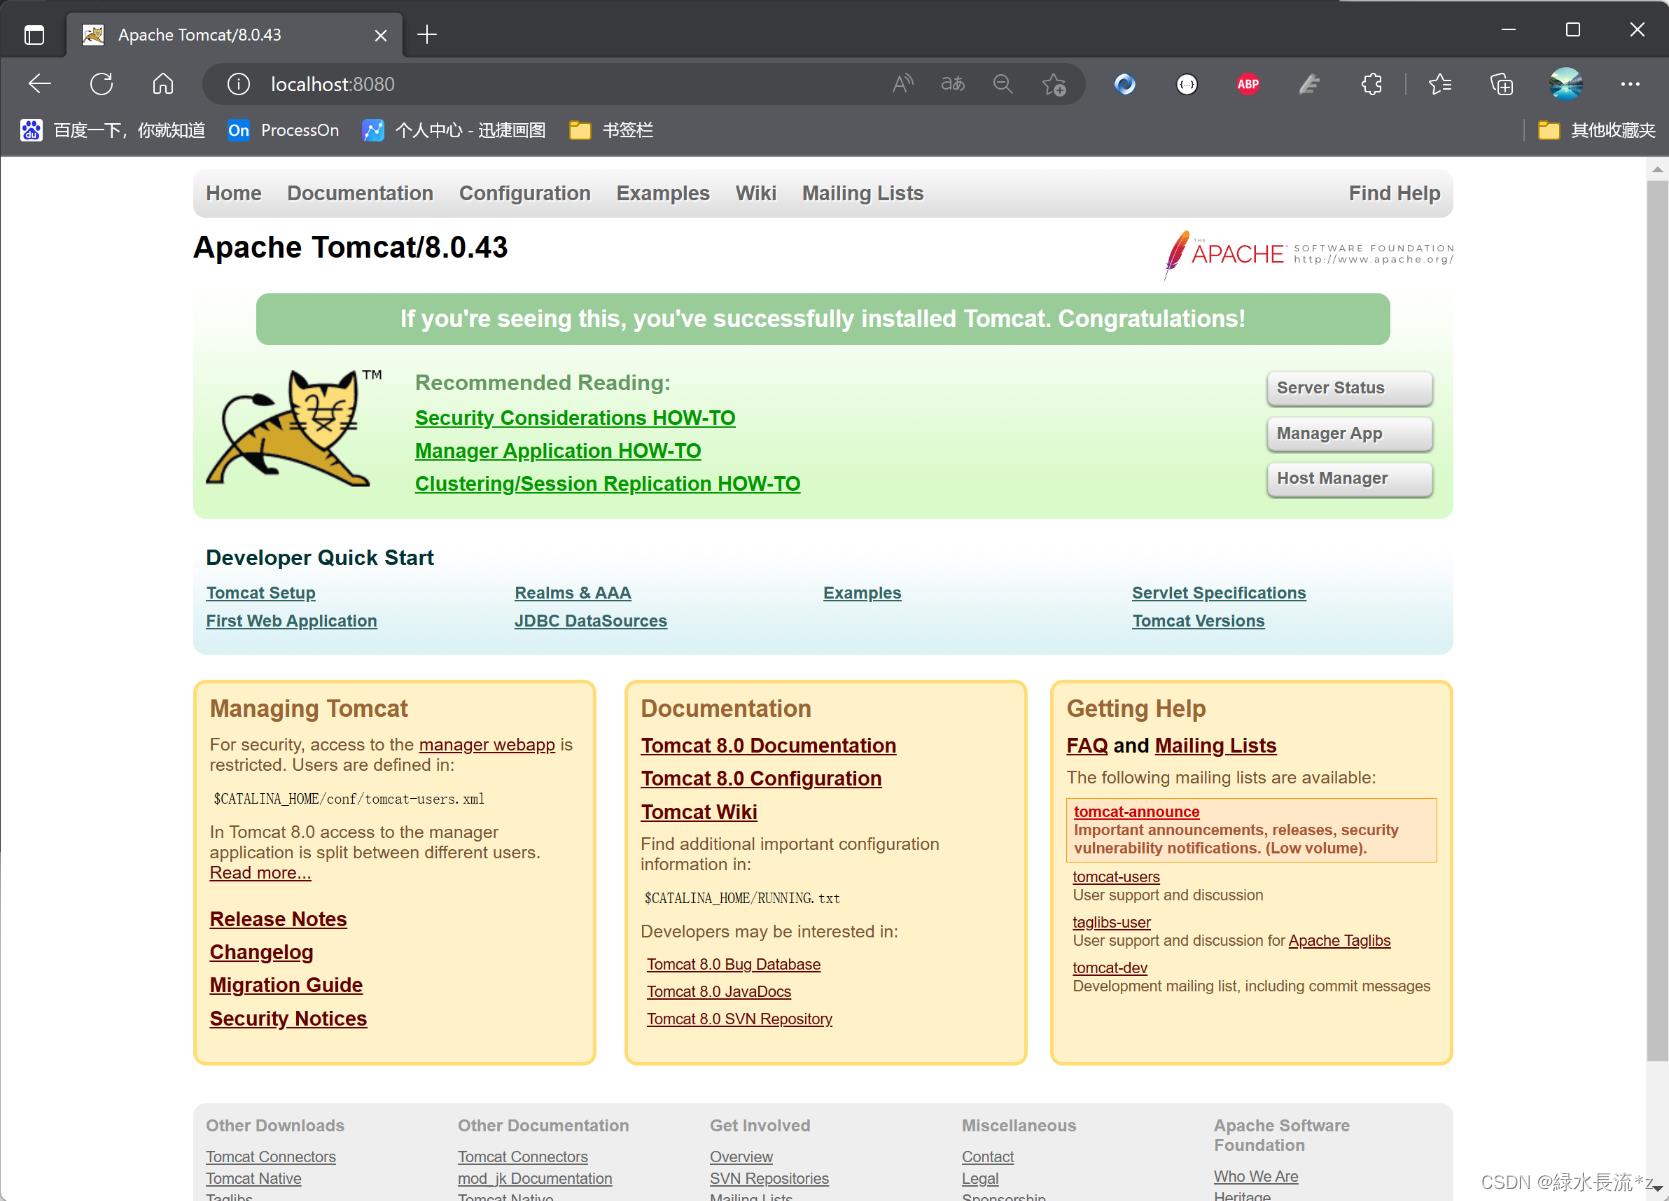Viewport: 1669px width, 1201px height.
Task: Open the Migration Guide link
Action: 286,985
